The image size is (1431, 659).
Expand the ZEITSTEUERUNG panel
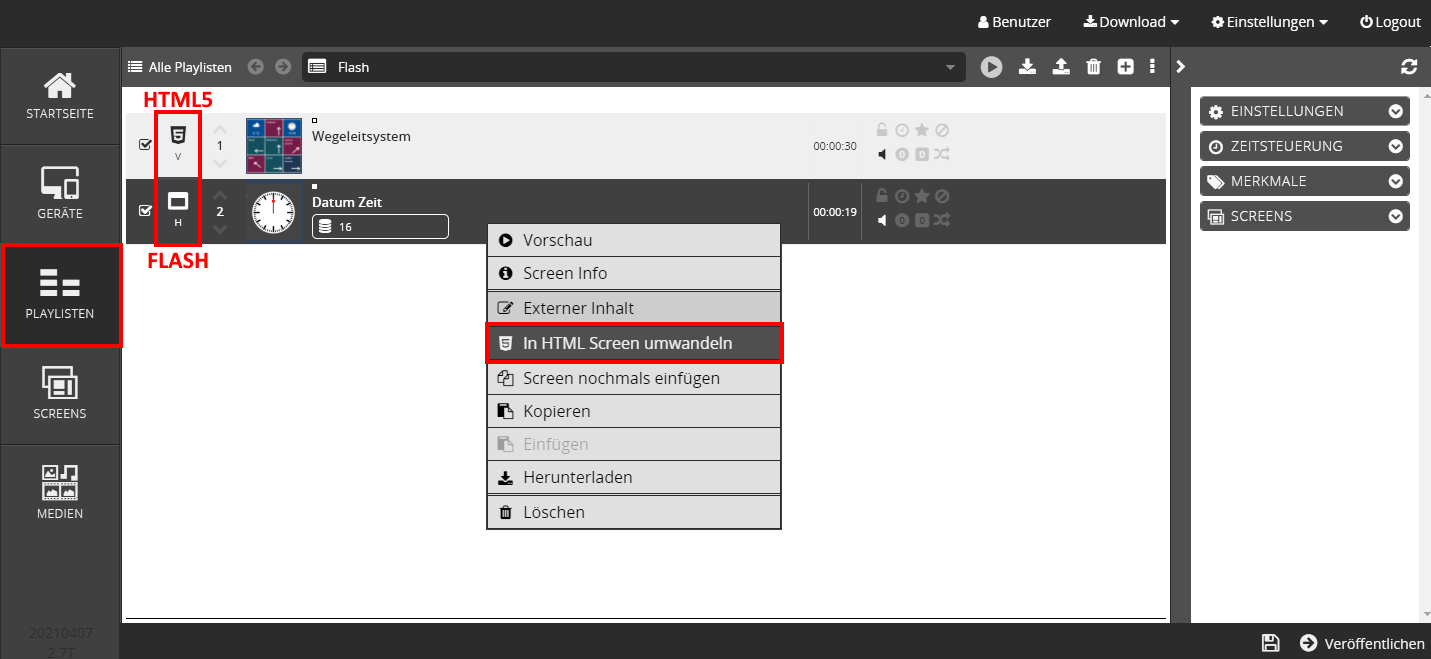(x=1304, y=146)
